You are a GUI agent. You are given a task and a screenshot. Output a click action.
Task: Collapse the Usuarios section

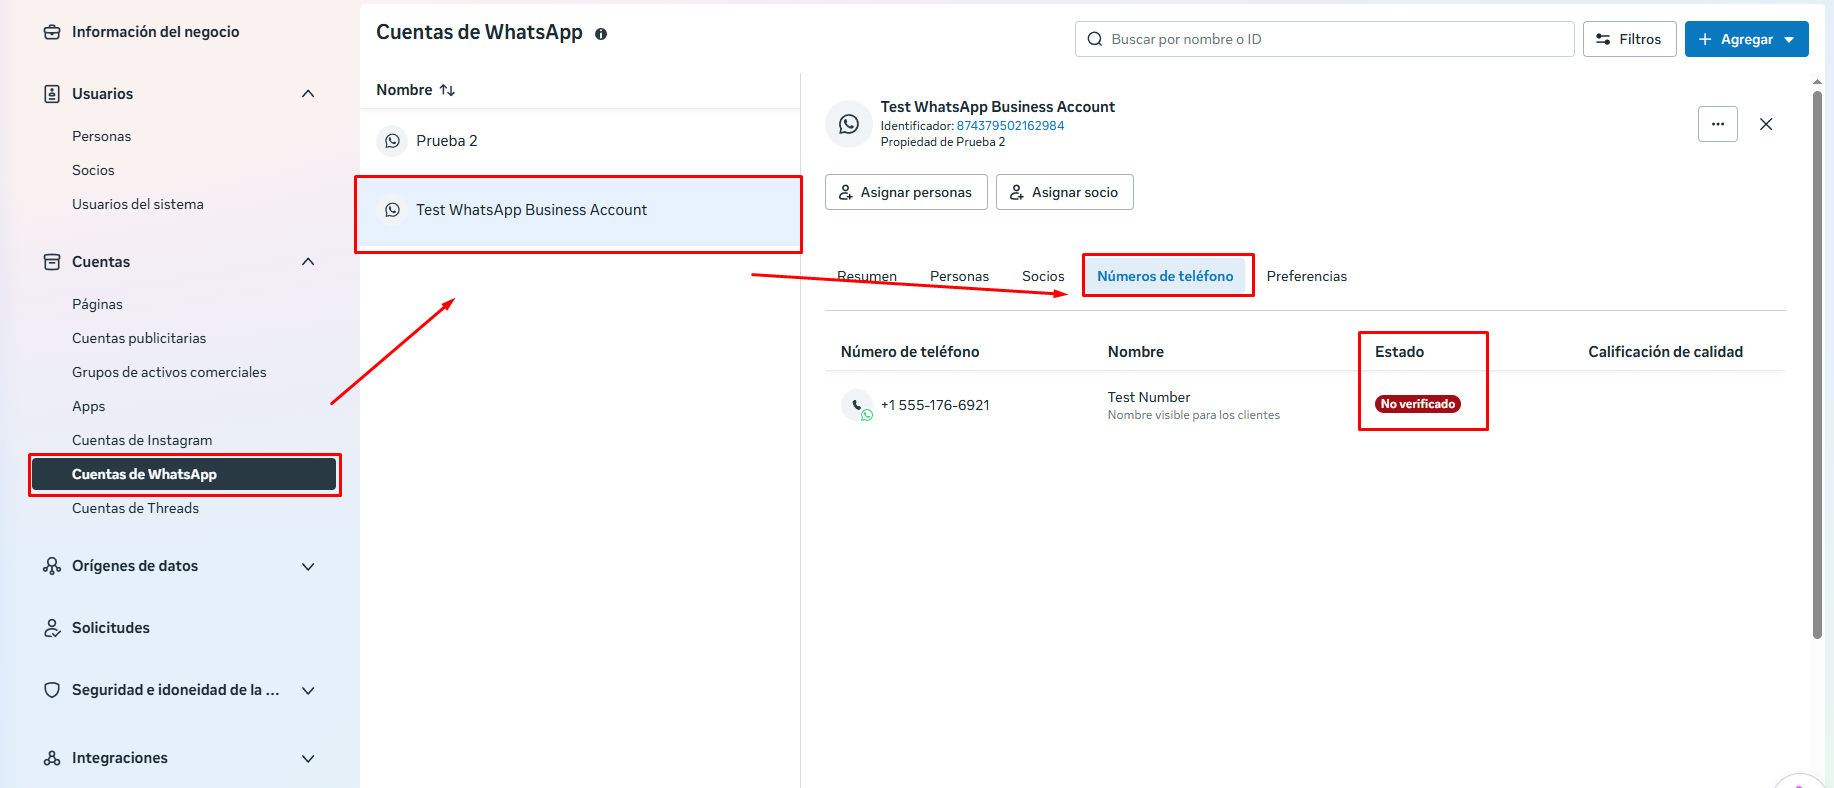click(x=308, y=94)
